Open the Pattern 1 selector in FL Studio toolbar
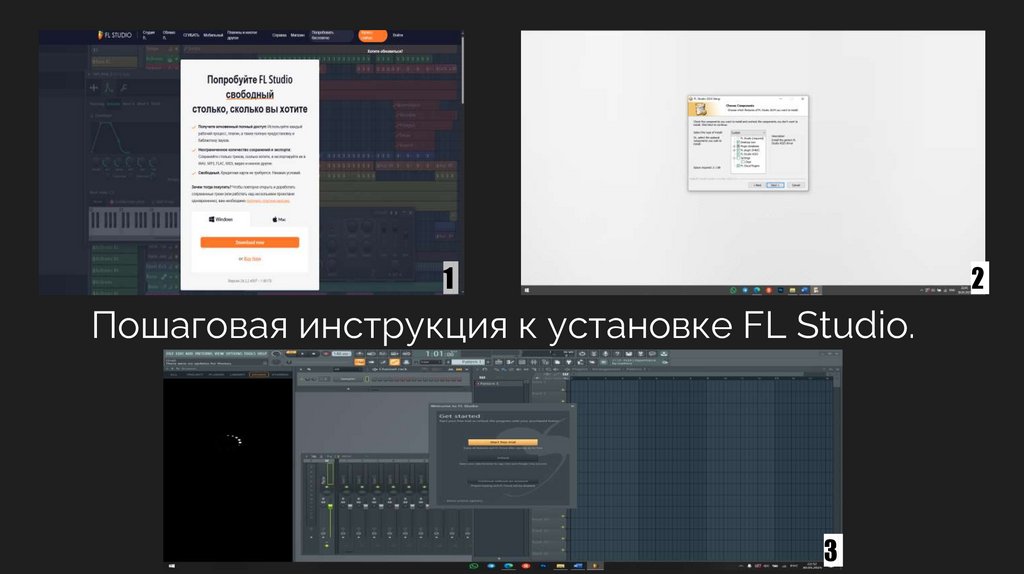 click(x=468, y=362)
